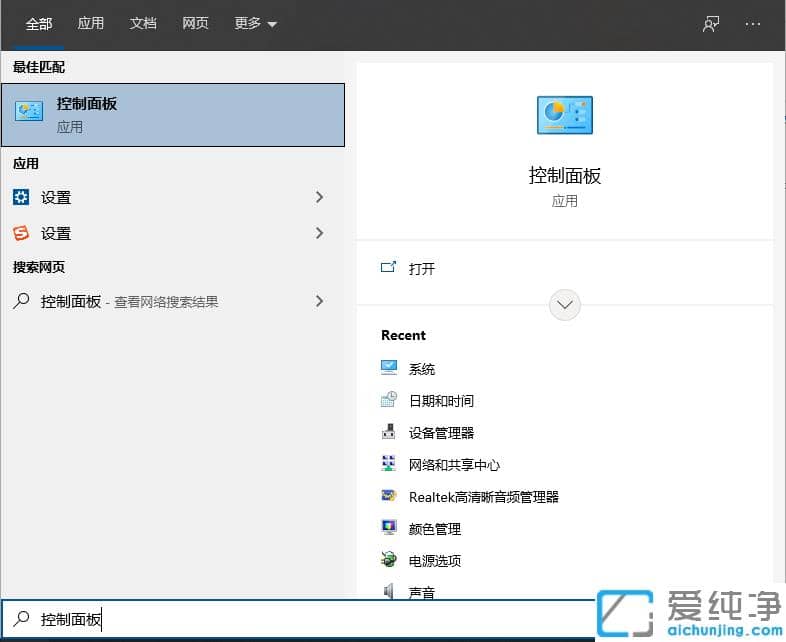
Task: Switch to the 文档 tab
Action: click(x=143, y=24)
